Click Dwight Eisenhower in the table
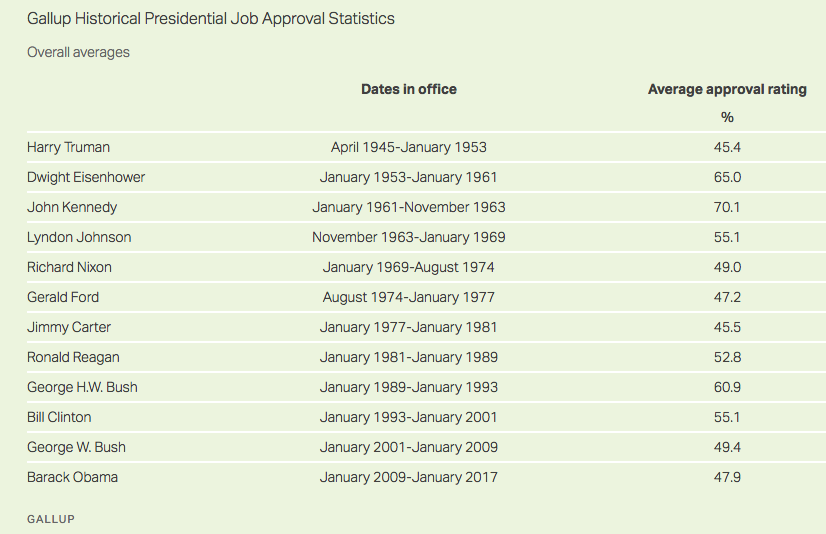 point(86,177)
